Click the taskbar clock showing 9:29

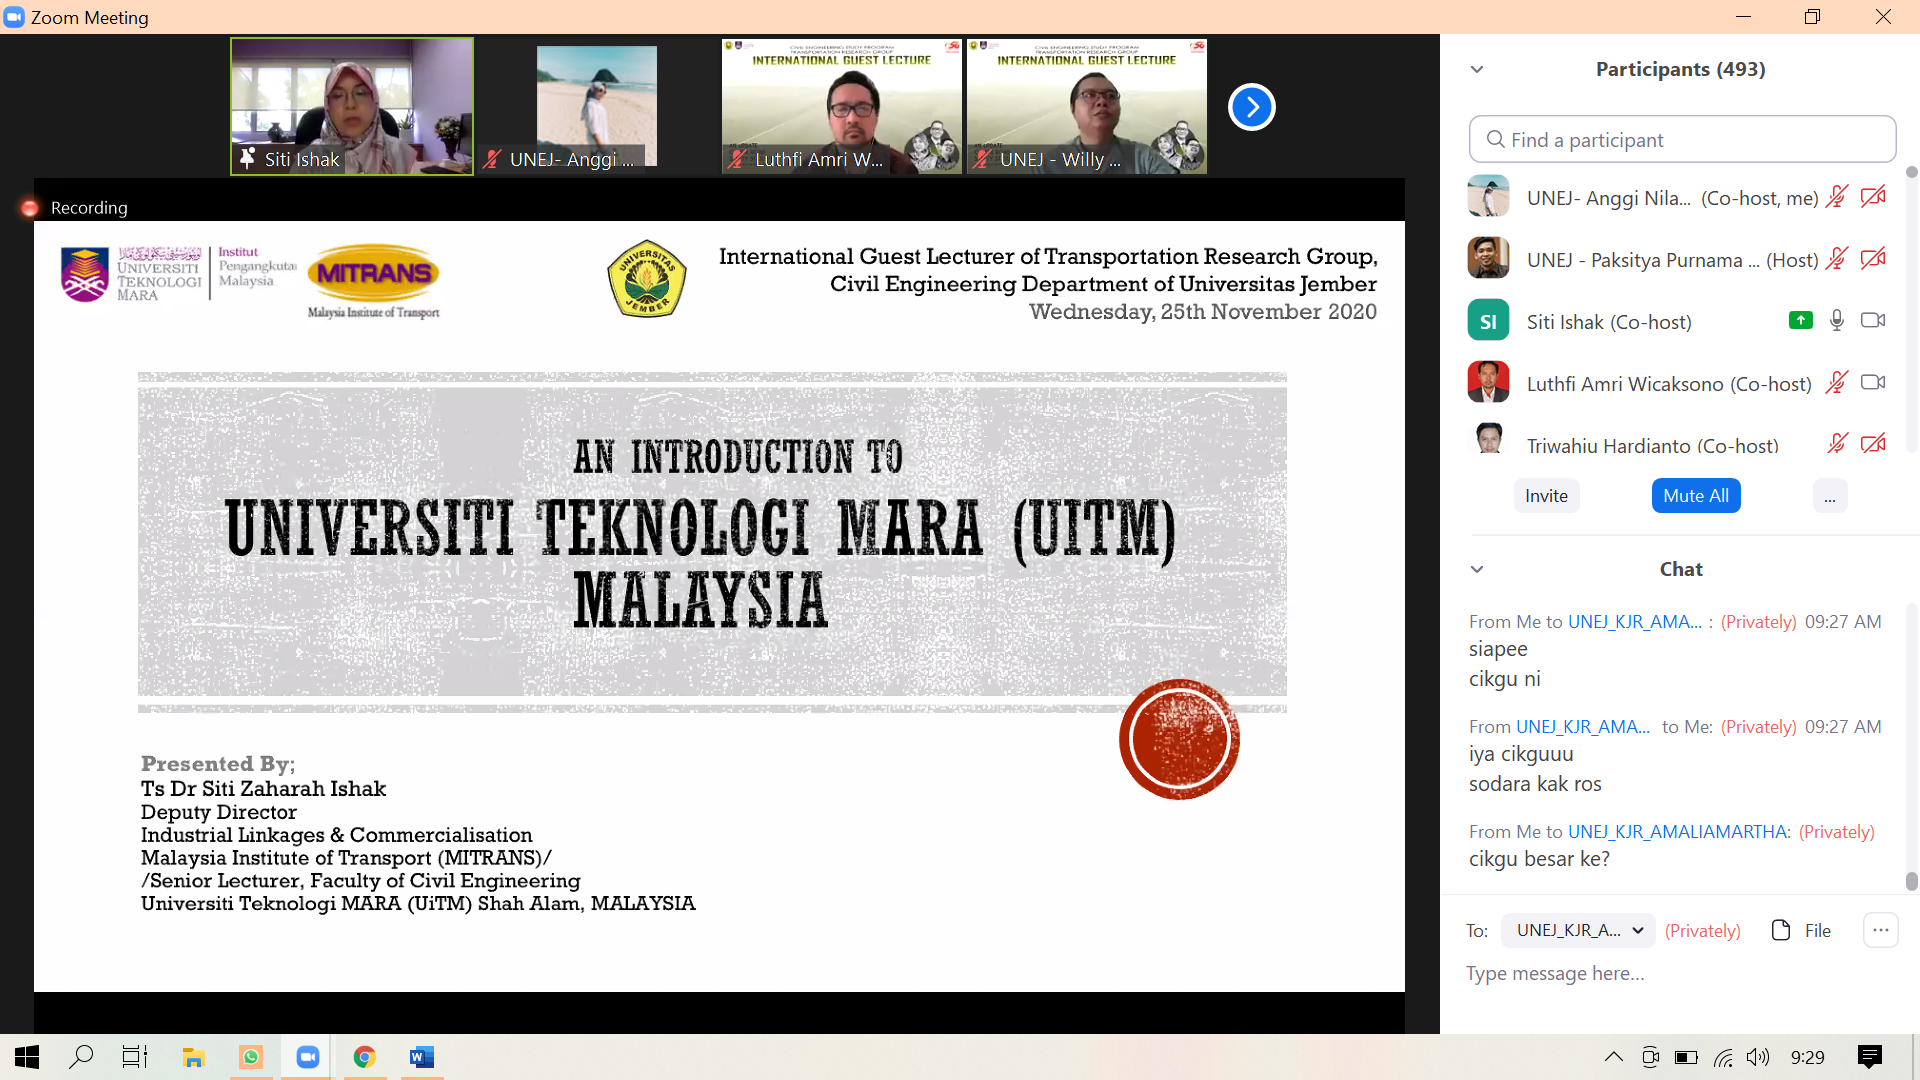click(1808, 1057)
